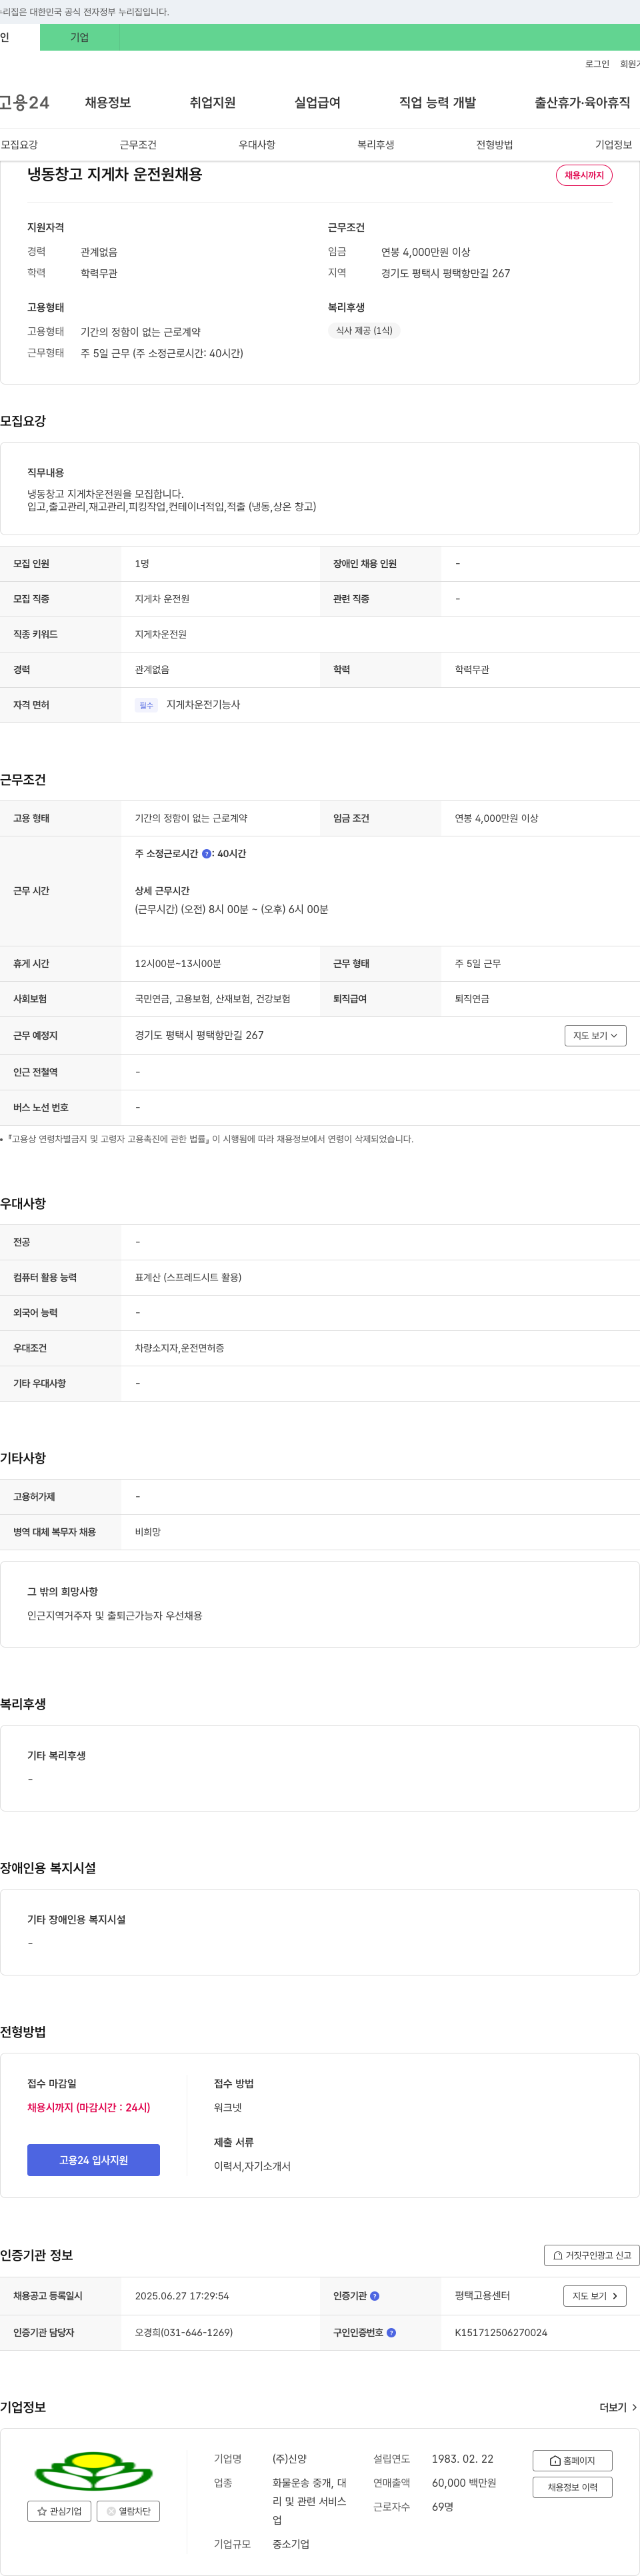This screenshot has width=640, height=2576.
Task: Click 더보기 in 기업정보 section
Action: (618, 2408)
